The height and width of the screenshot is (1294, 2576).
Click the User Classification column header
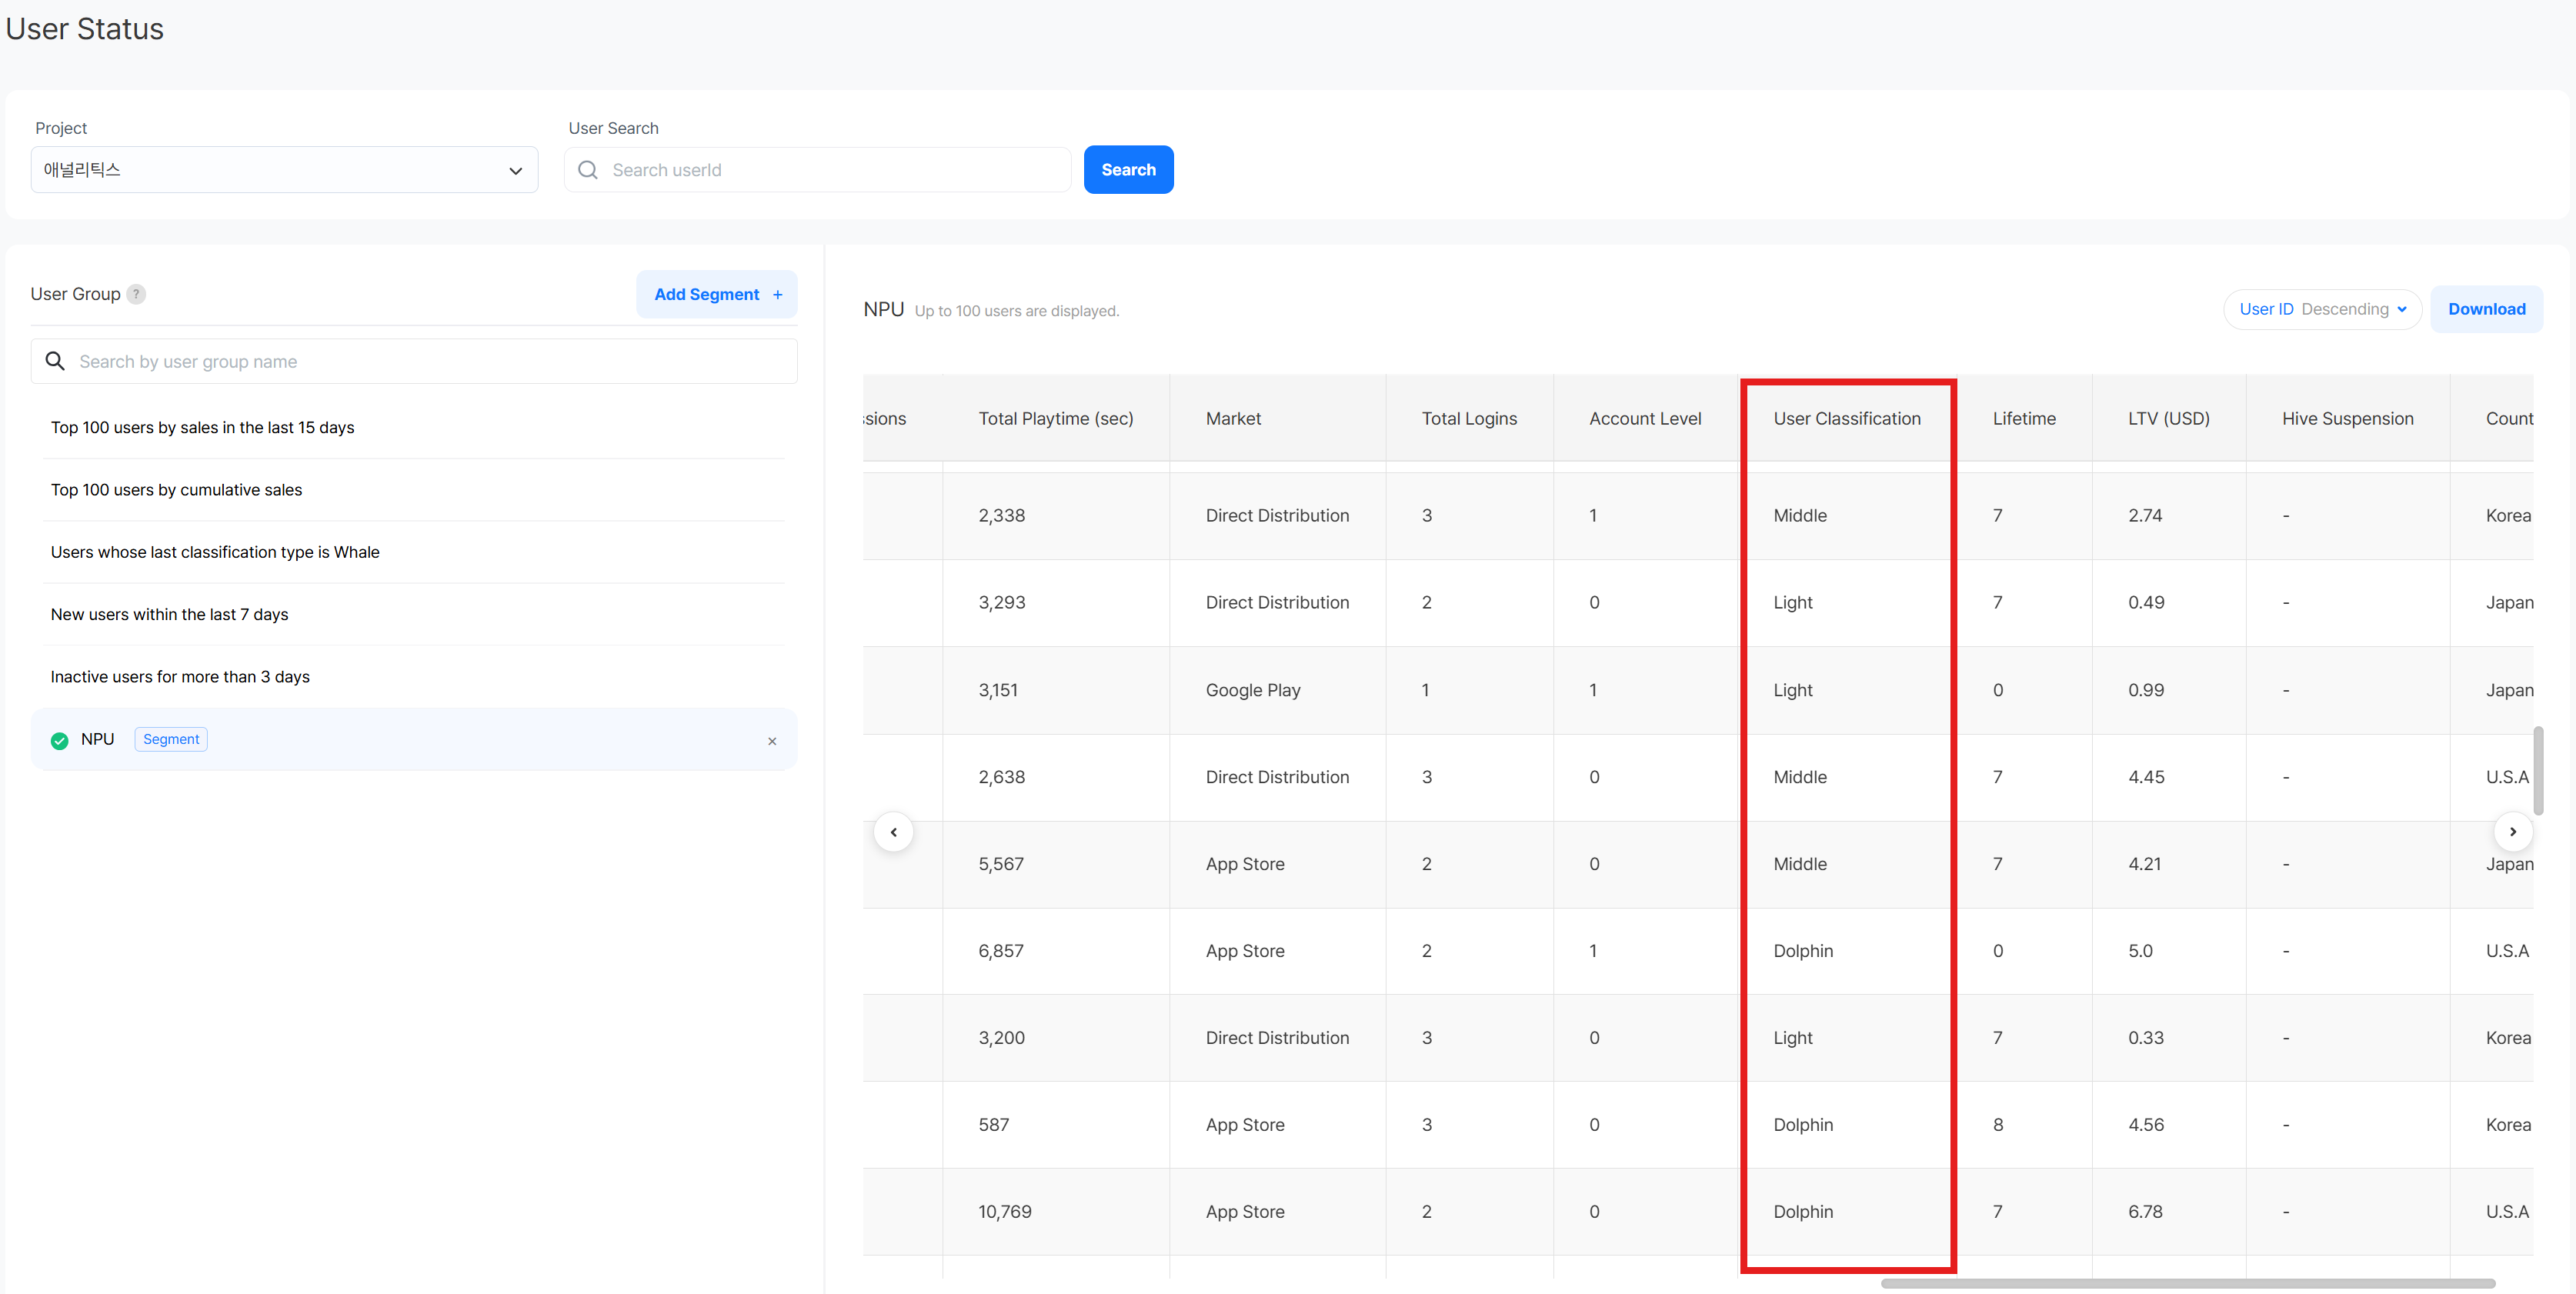coord(1847,419)
